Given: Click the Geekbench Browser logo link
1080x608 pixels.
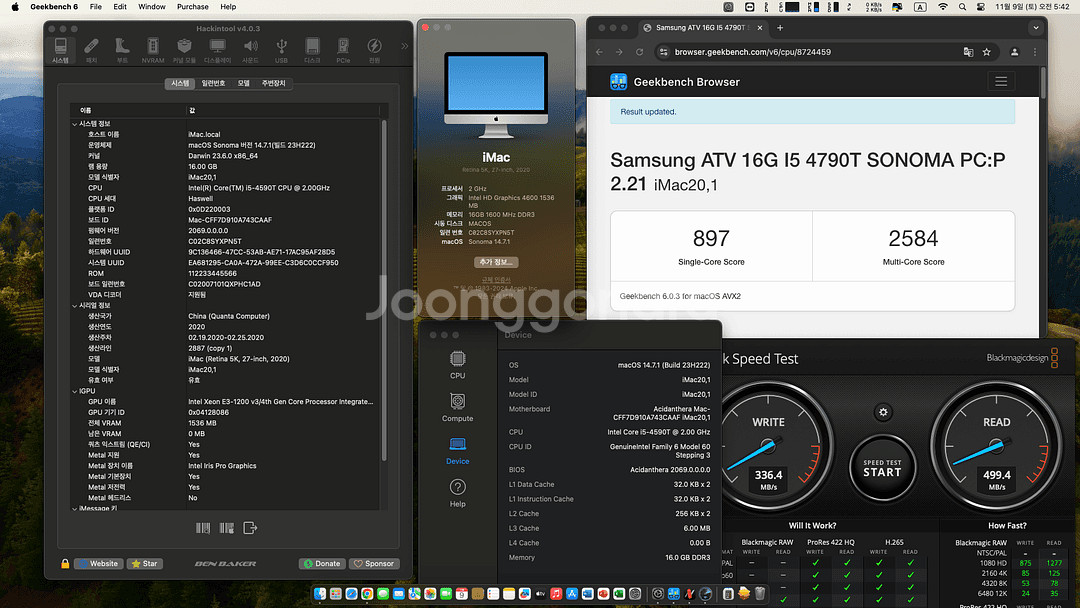Looking at the screenshot, I should [675, 82].
